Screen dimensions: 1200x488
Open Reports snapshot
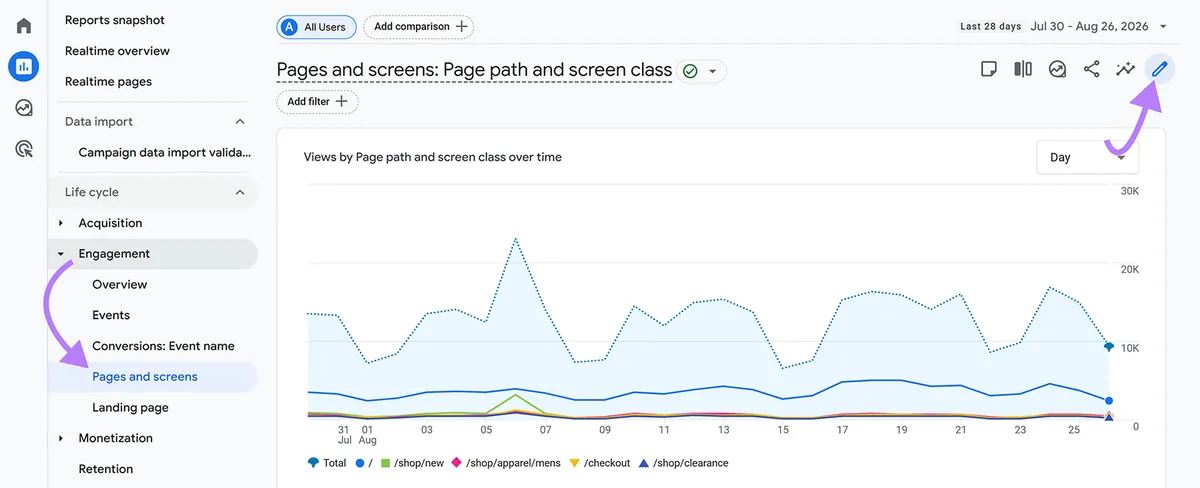[115, 20]
